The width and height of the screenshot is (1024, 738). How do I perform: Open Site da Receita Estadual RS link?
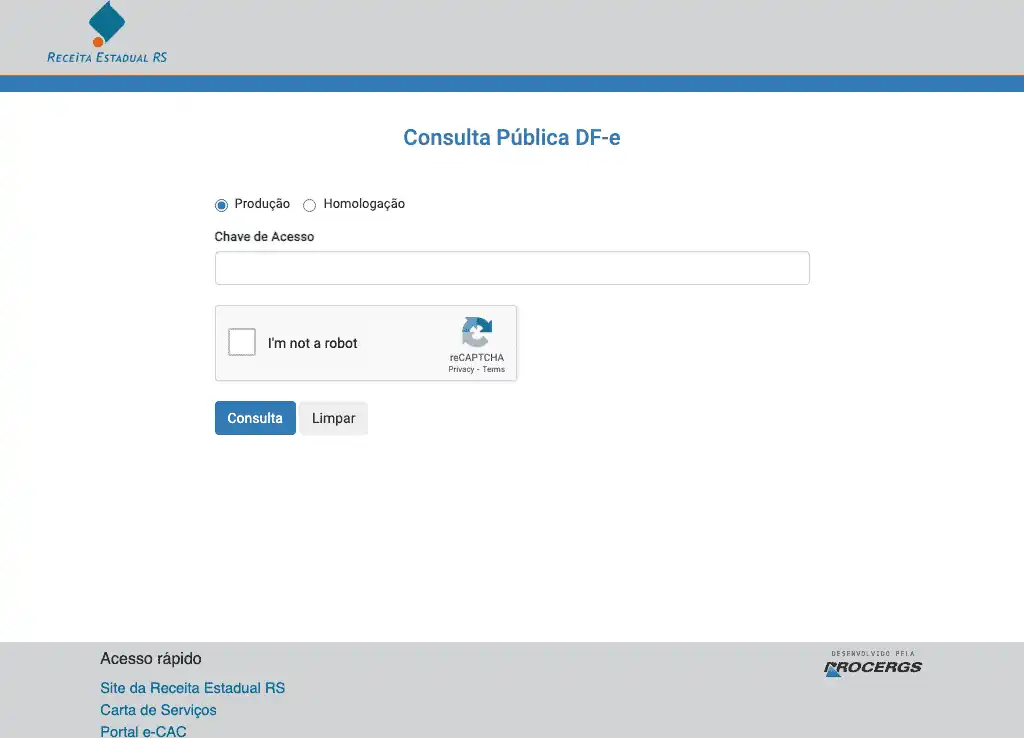[192, 688]
